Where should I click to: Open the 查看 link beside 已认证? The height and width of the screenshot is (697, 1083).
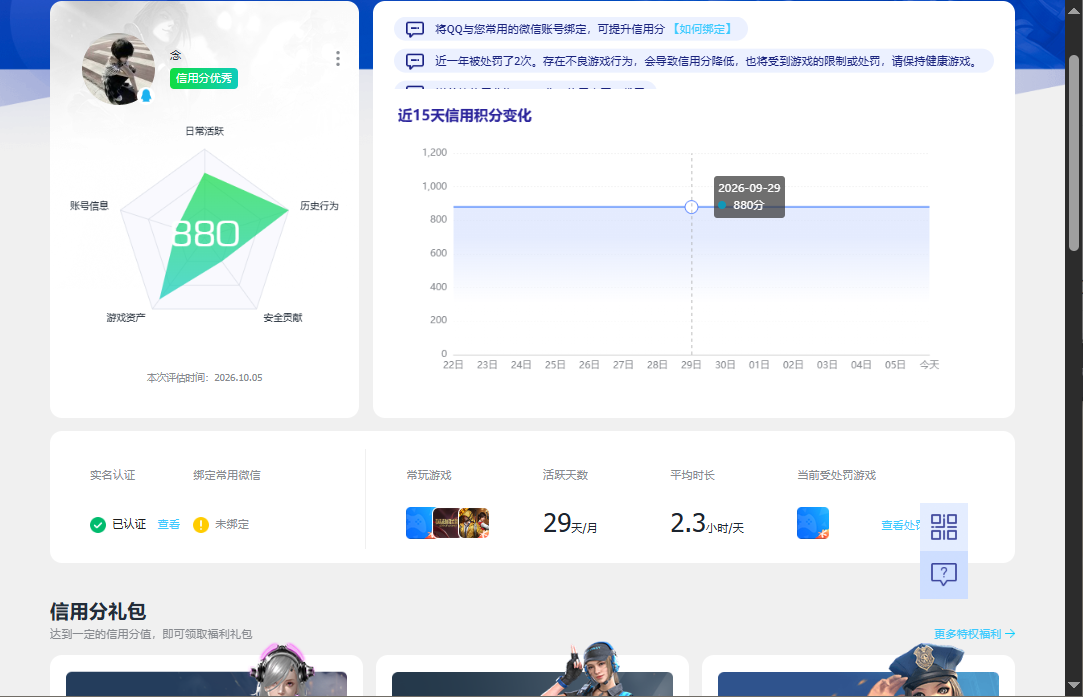[169, 524]
